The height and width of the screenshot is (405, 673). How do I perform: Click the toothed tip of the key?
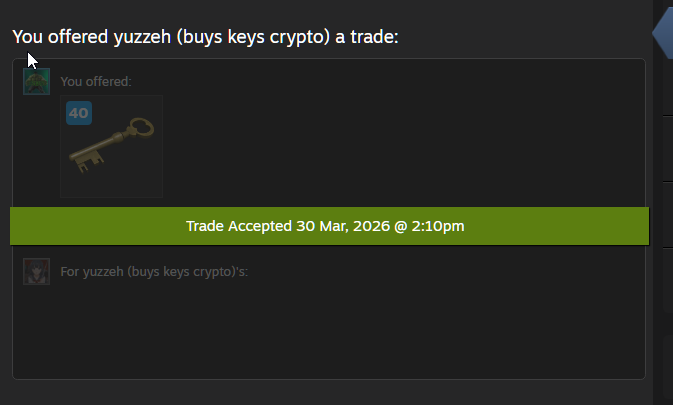pos(87,163)
